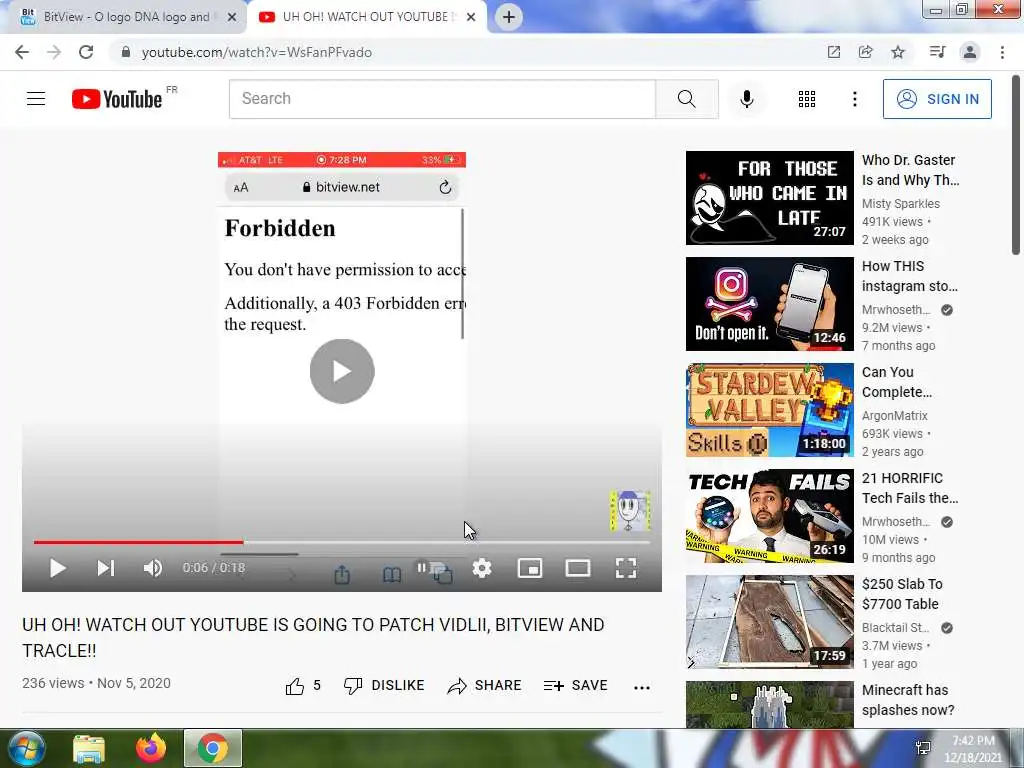Enable miniplayer mode
The width and height of the screenshot is (1024, 768).
[530, 568]
